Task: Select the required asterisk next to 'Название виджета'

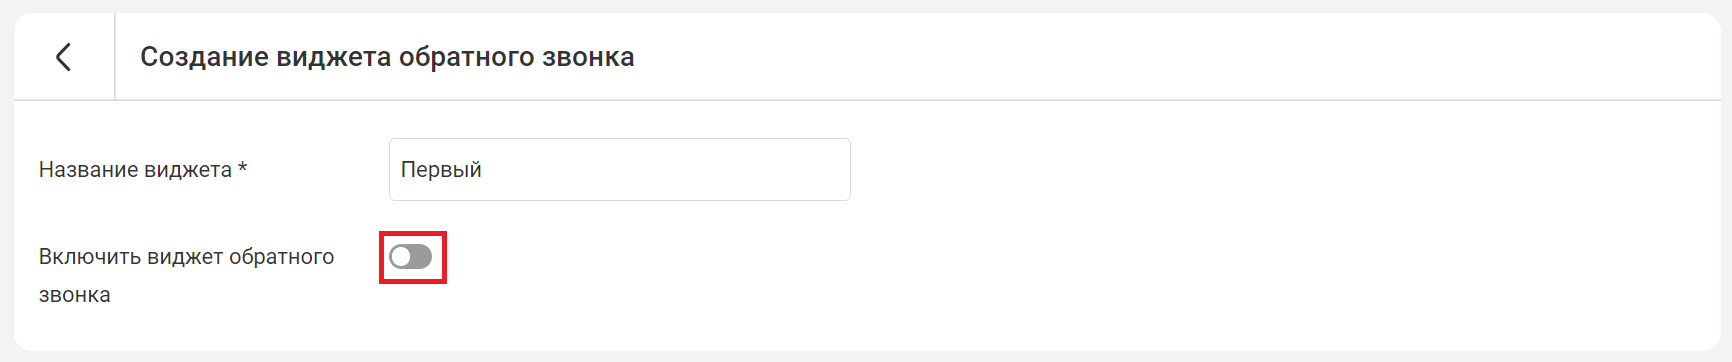Action: click(x=242, y=168)
